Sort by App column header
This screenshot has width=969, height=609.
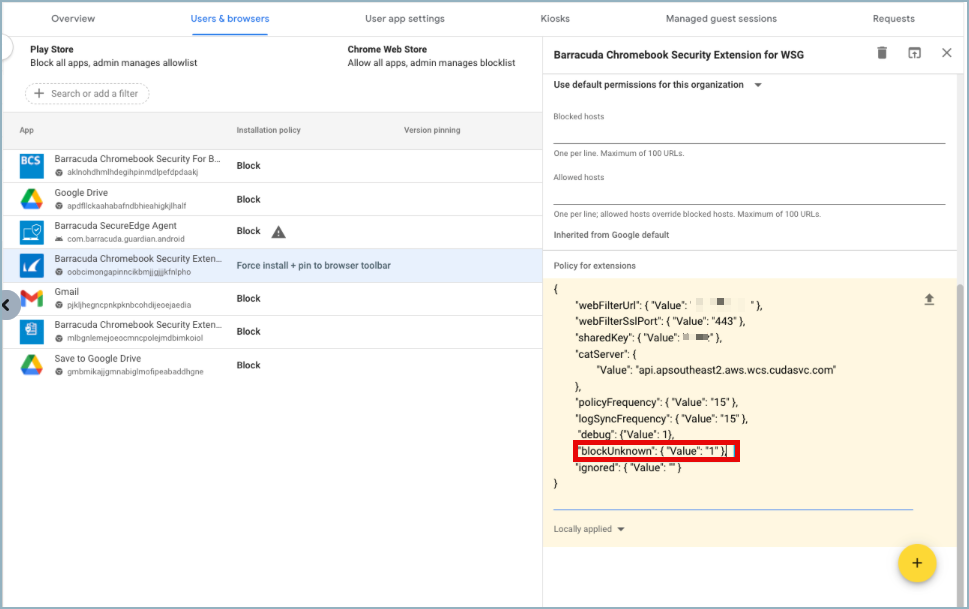(x=27, y=130)
